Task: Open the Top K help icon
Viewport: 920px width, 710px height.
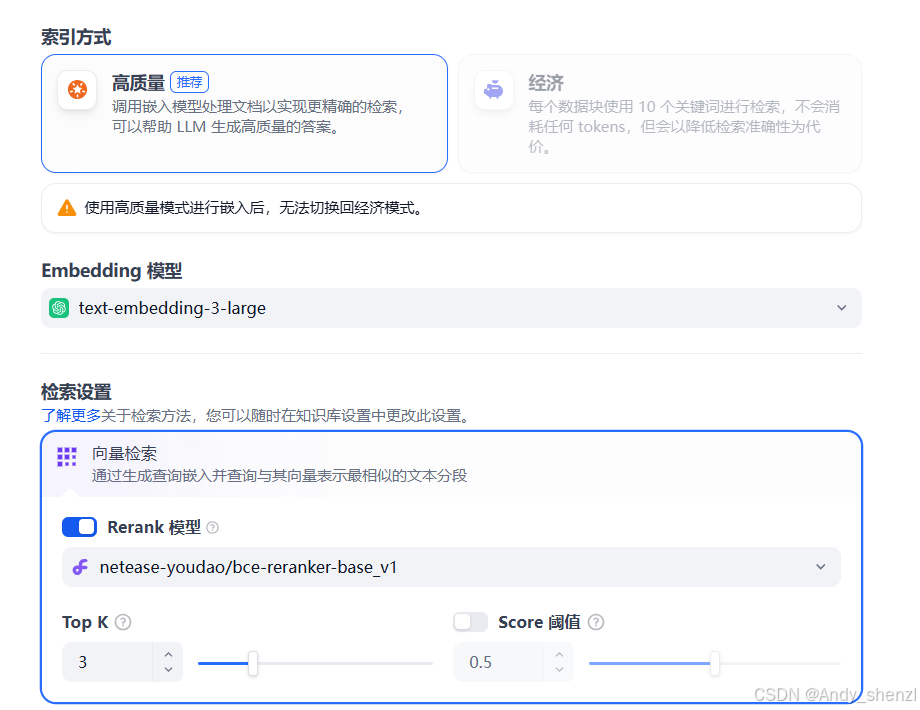Action: coord(122,622)
